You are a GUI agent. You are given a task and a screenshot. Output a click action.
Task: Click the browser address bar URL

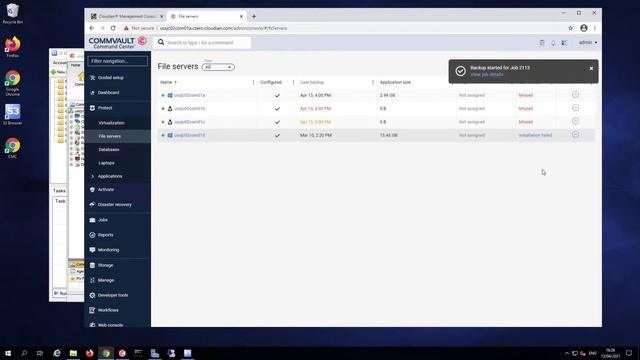point(223,28)
